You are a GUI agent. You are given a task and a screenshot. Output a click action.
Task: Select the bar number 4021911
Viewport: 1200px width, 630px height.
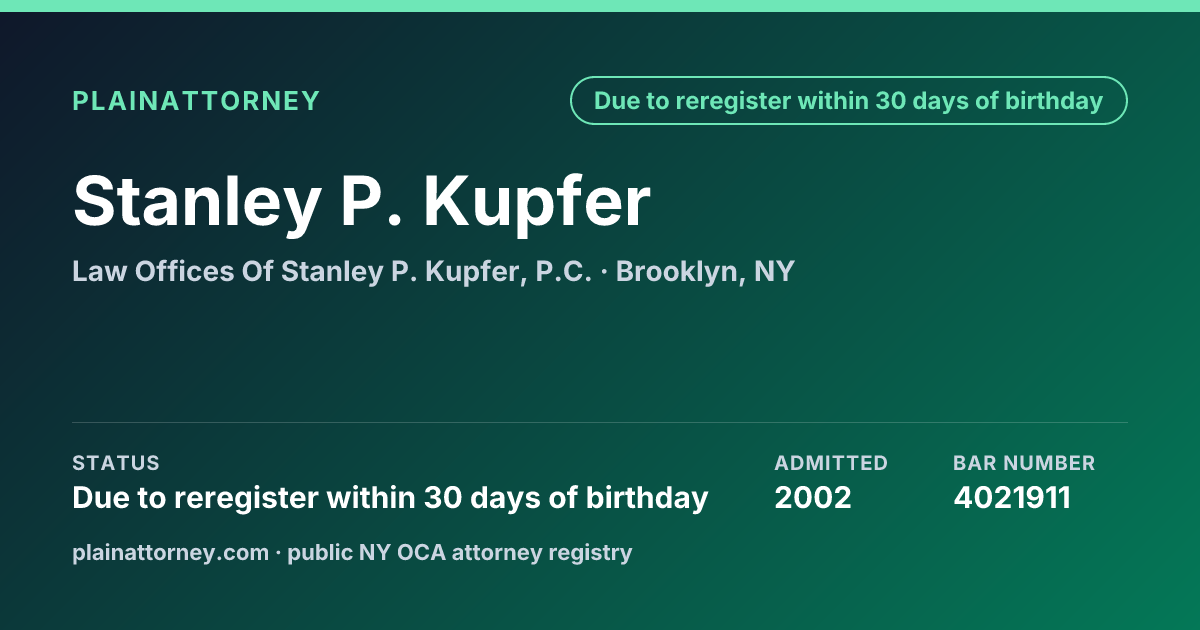click(1012, 497)
